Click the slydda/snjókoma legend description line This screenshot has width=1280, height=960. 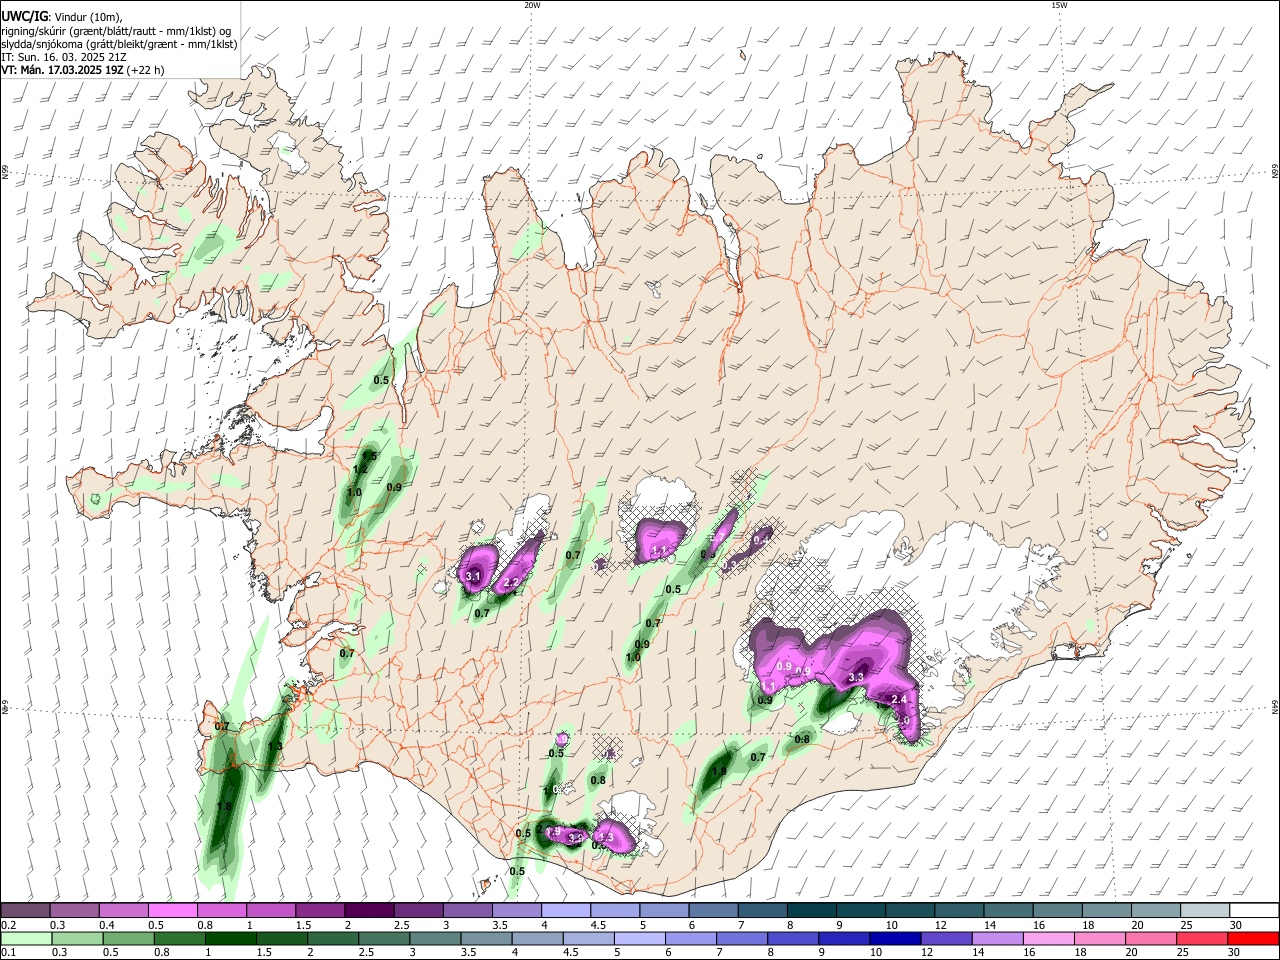[119, 44]
